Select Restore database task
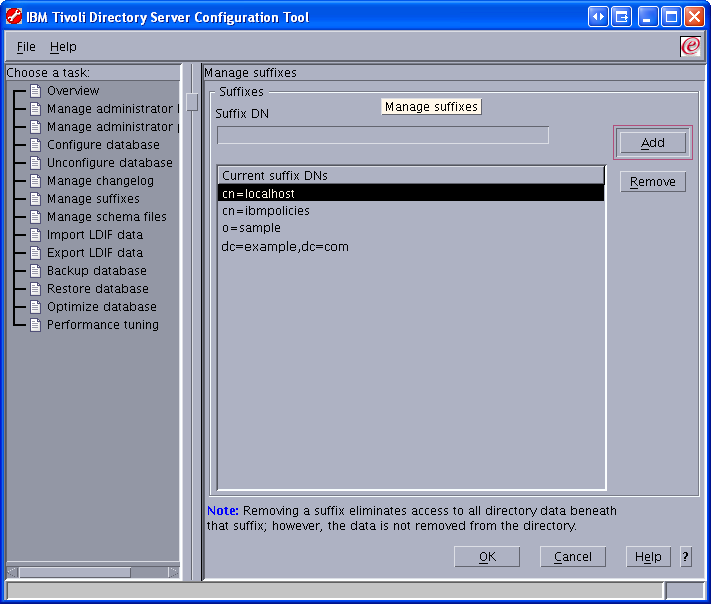This screenshot has width=711, height=604. coord(98,289)
